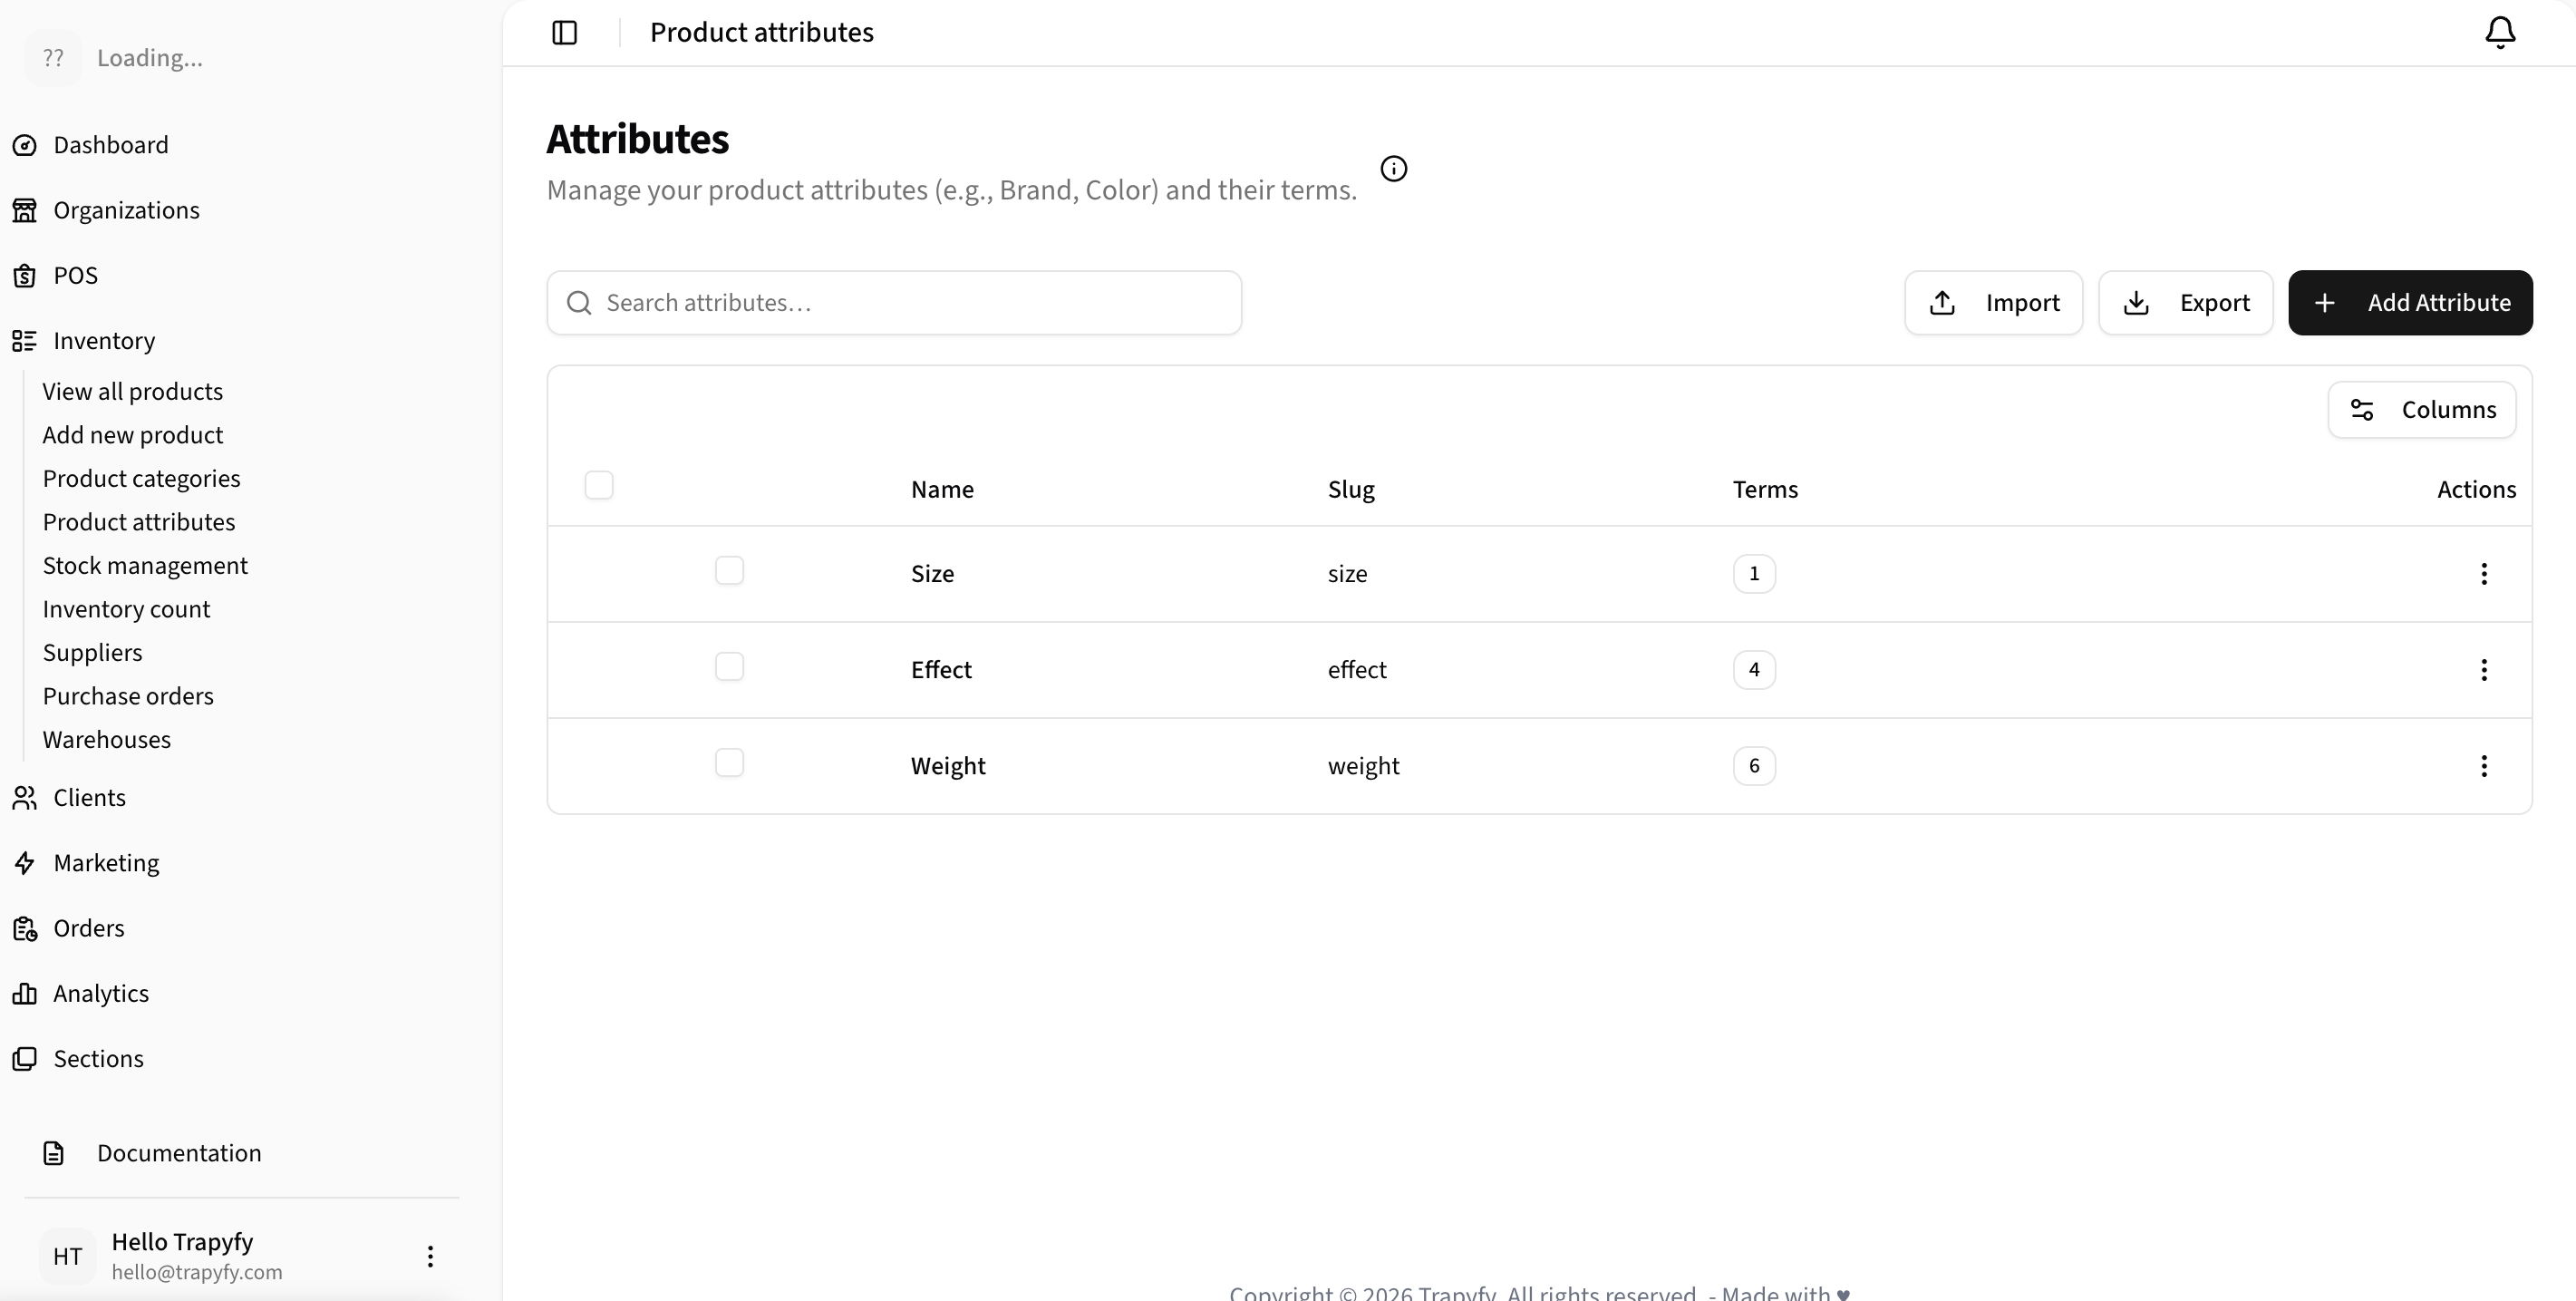Screen dimensions: 2576x1301
Task: Open Inventory count
Action: tap(126, 609)
